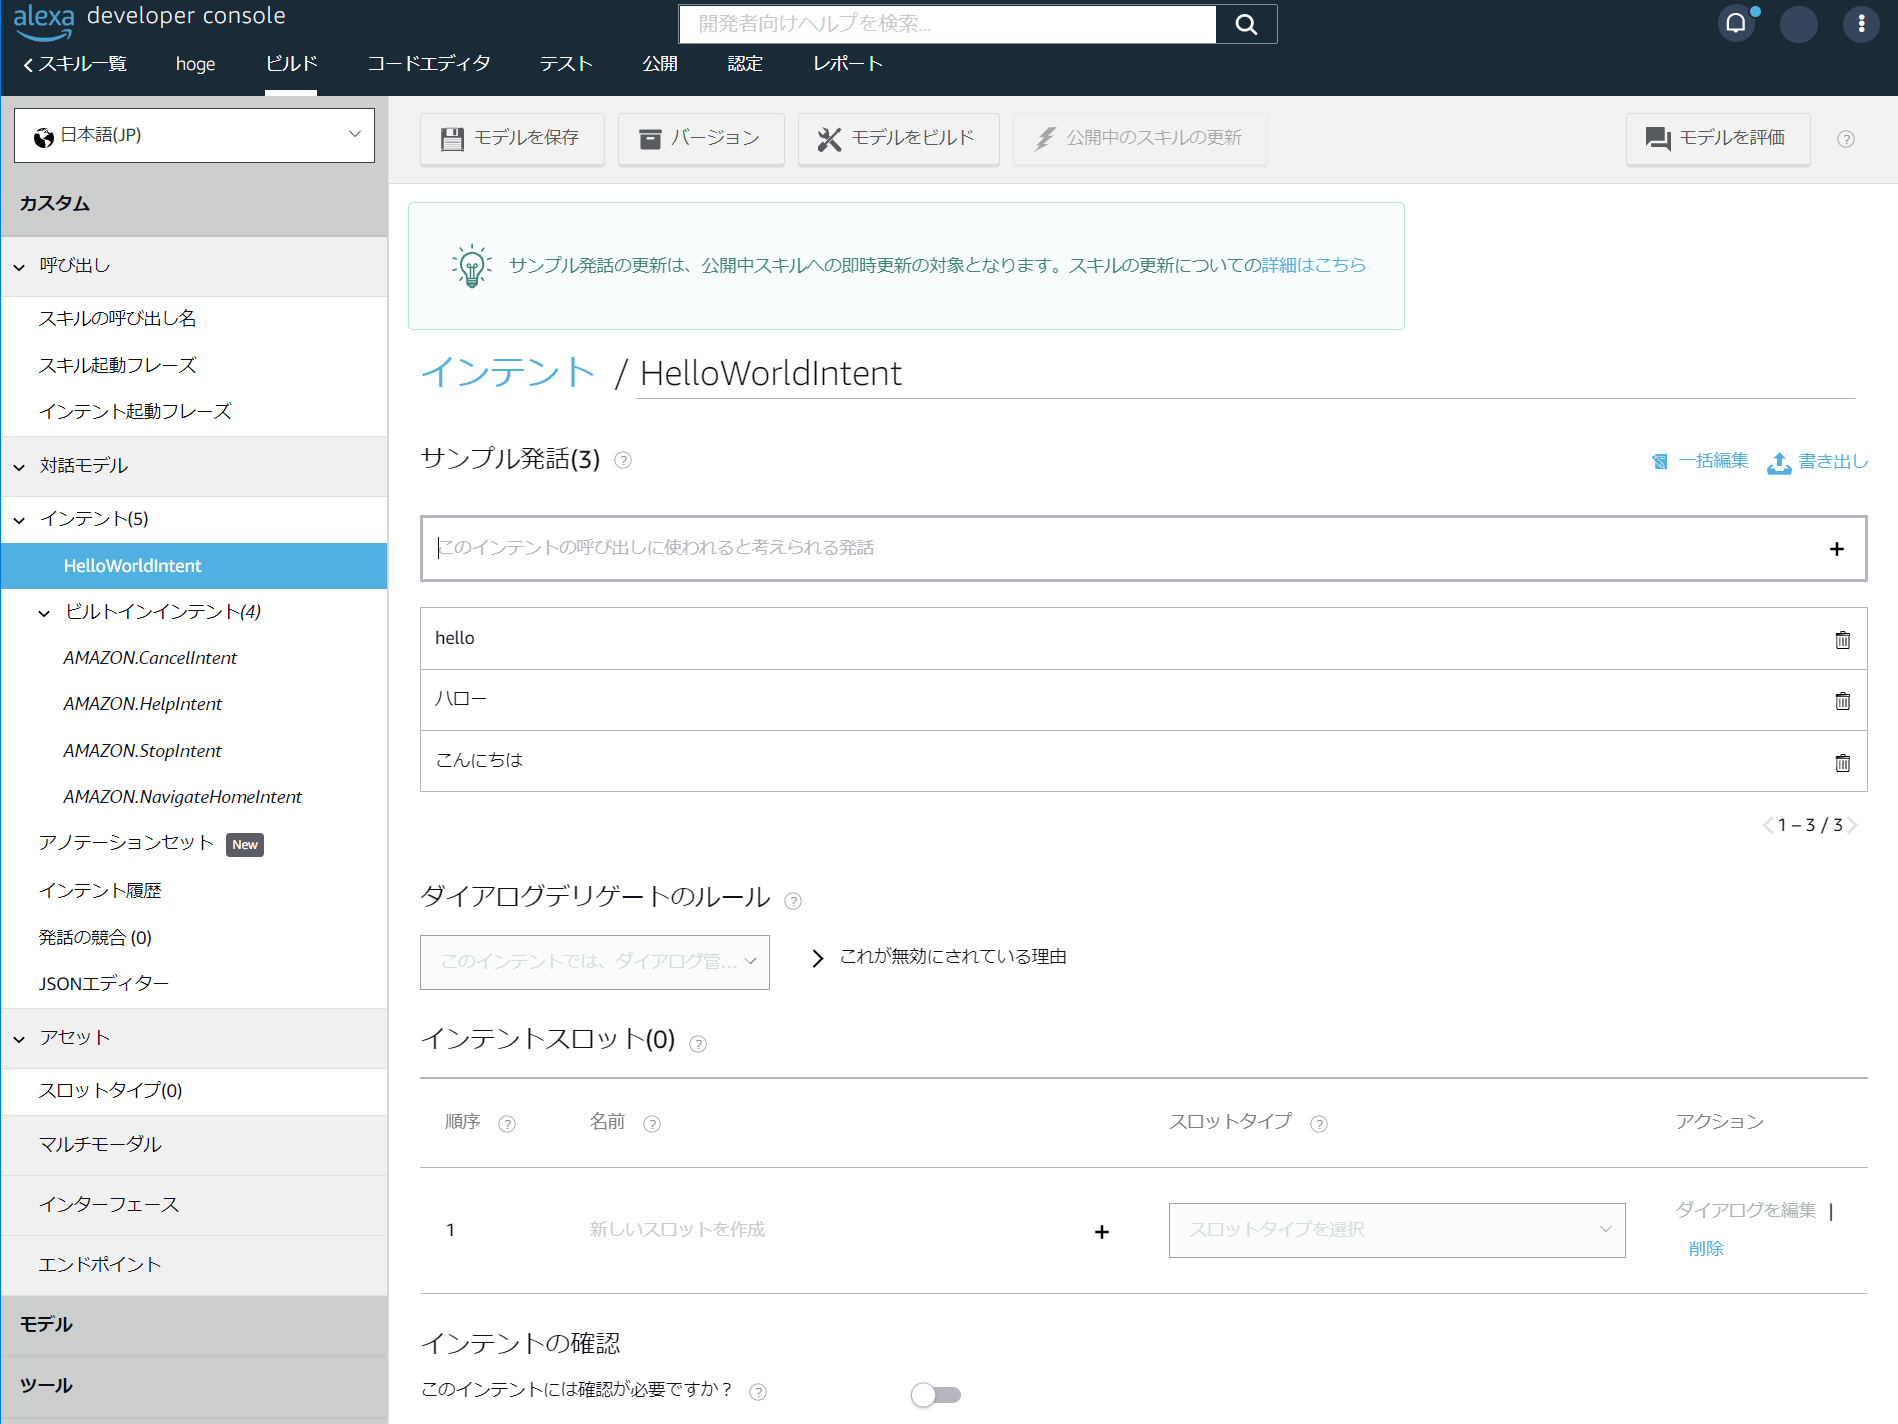Click the search magnifier icon
1898x1424 pixels.
pyautogui.click(x=1246, y=24)
